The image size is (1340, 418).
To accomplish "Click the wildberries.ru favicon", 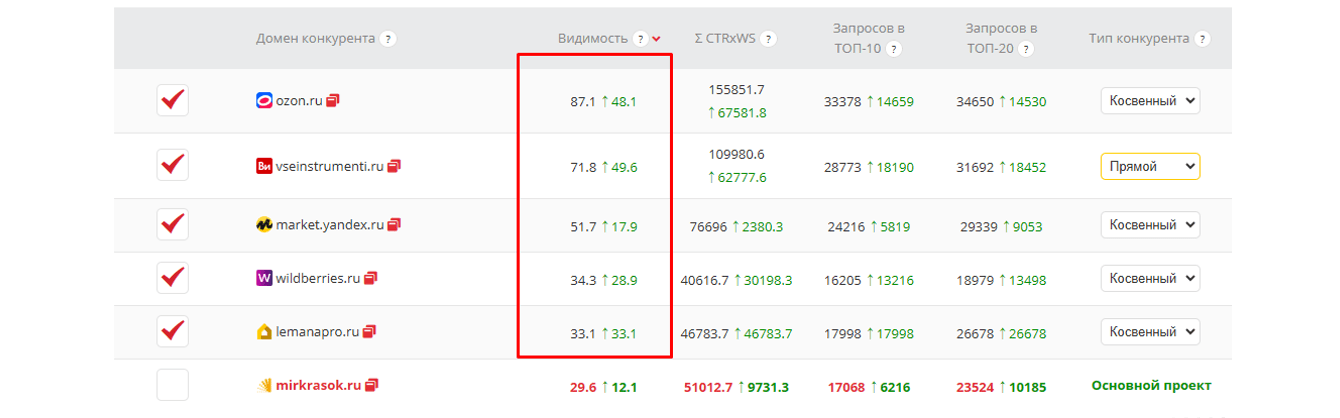I will coord(264,278).
